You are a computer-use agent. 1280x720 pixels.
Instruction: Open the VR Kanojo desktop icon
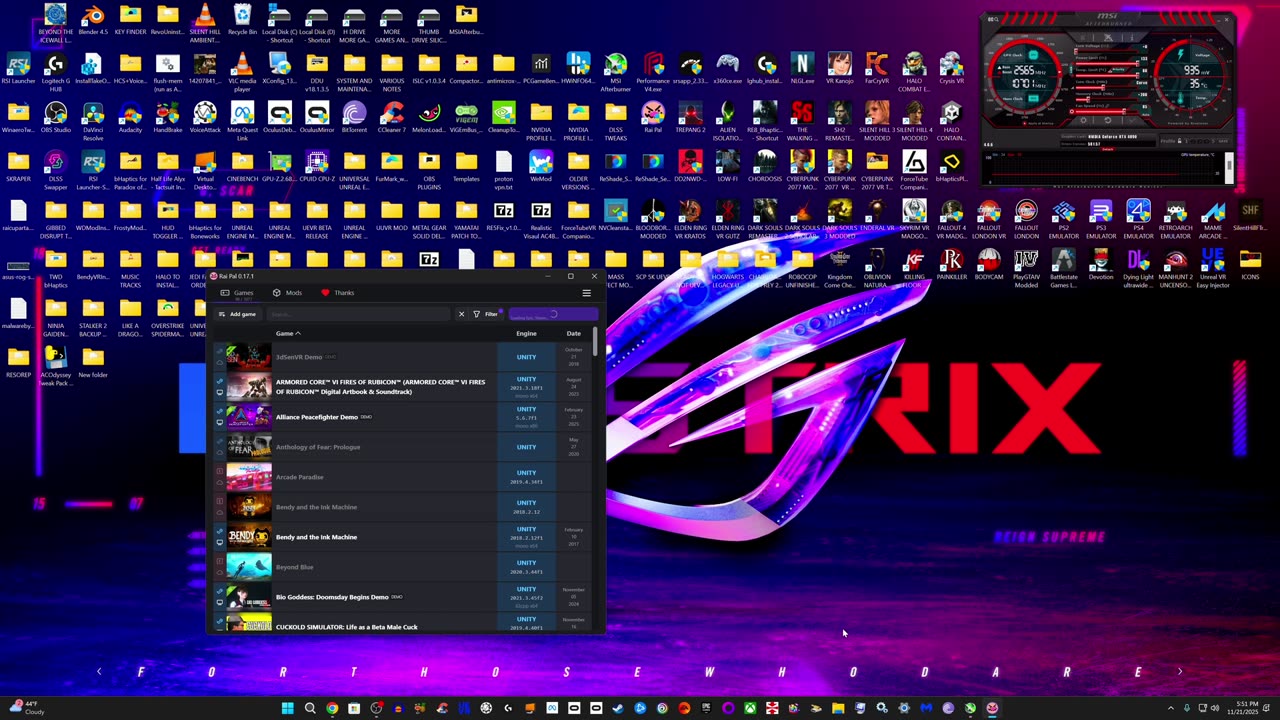(x=839, y=70)
